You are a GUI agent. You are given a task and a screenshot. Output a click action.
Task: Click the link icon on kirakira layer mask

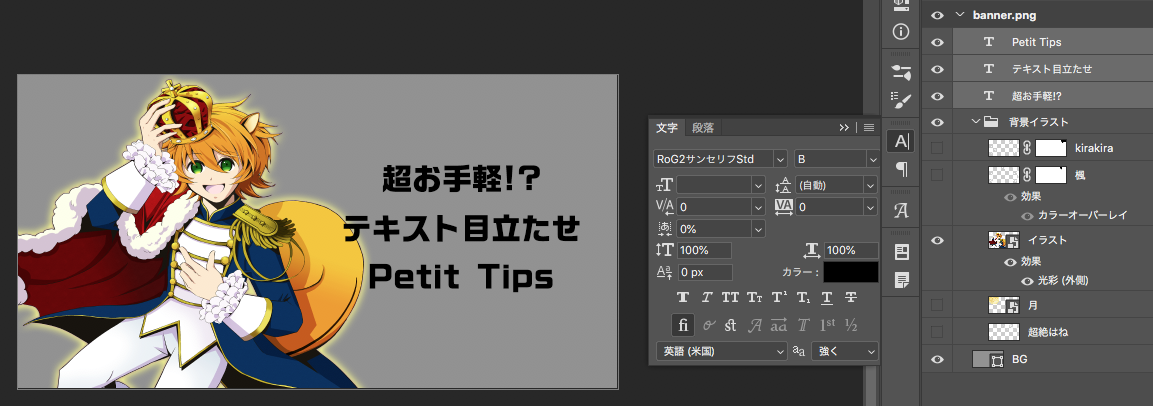tap(1027, 148)
